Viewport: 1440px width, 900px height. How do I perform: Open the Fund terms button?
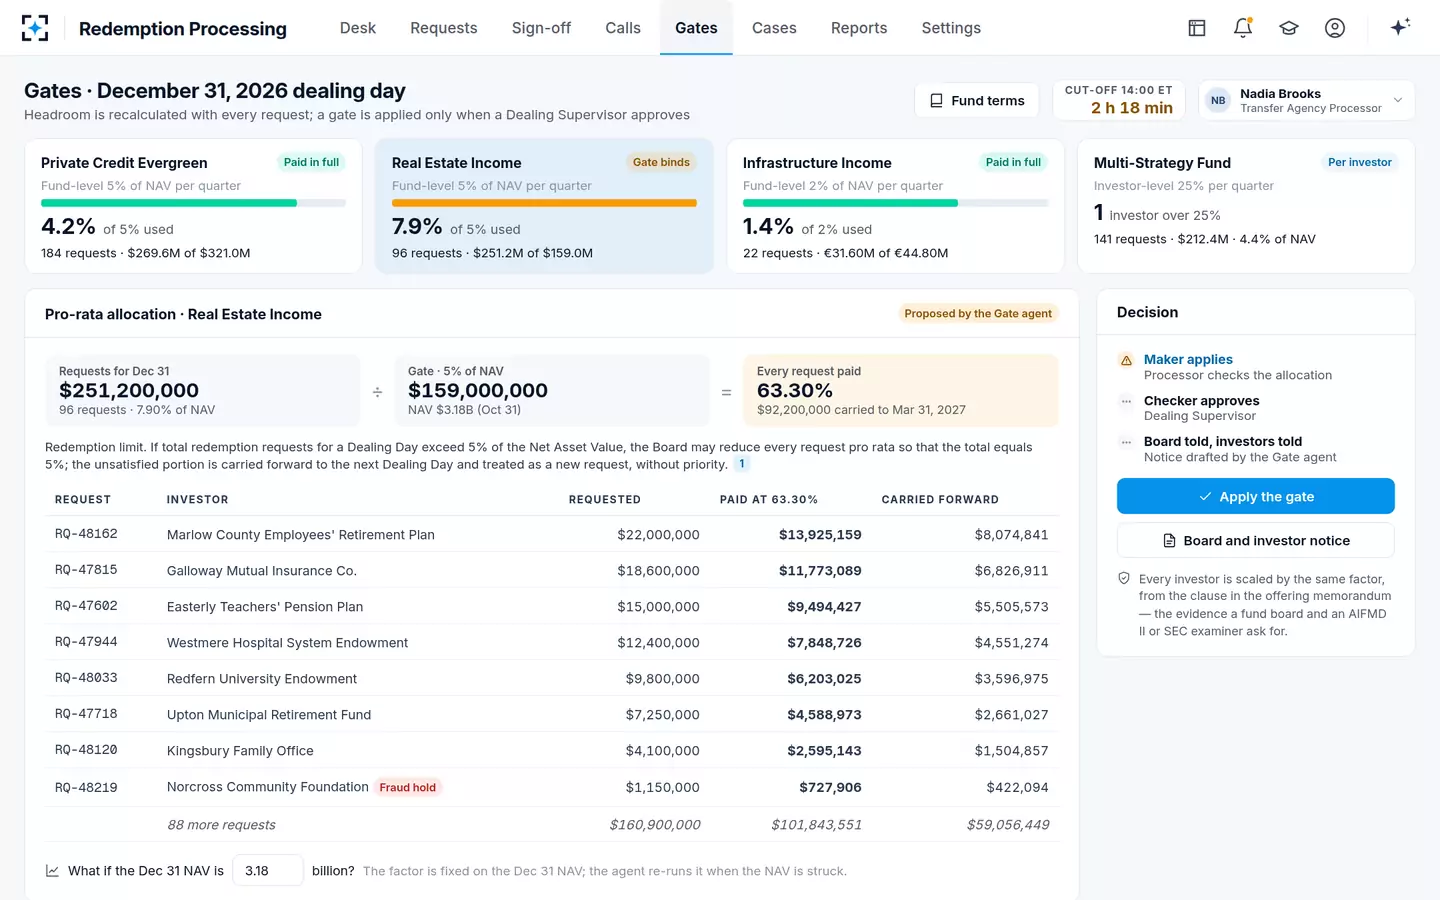977,100
